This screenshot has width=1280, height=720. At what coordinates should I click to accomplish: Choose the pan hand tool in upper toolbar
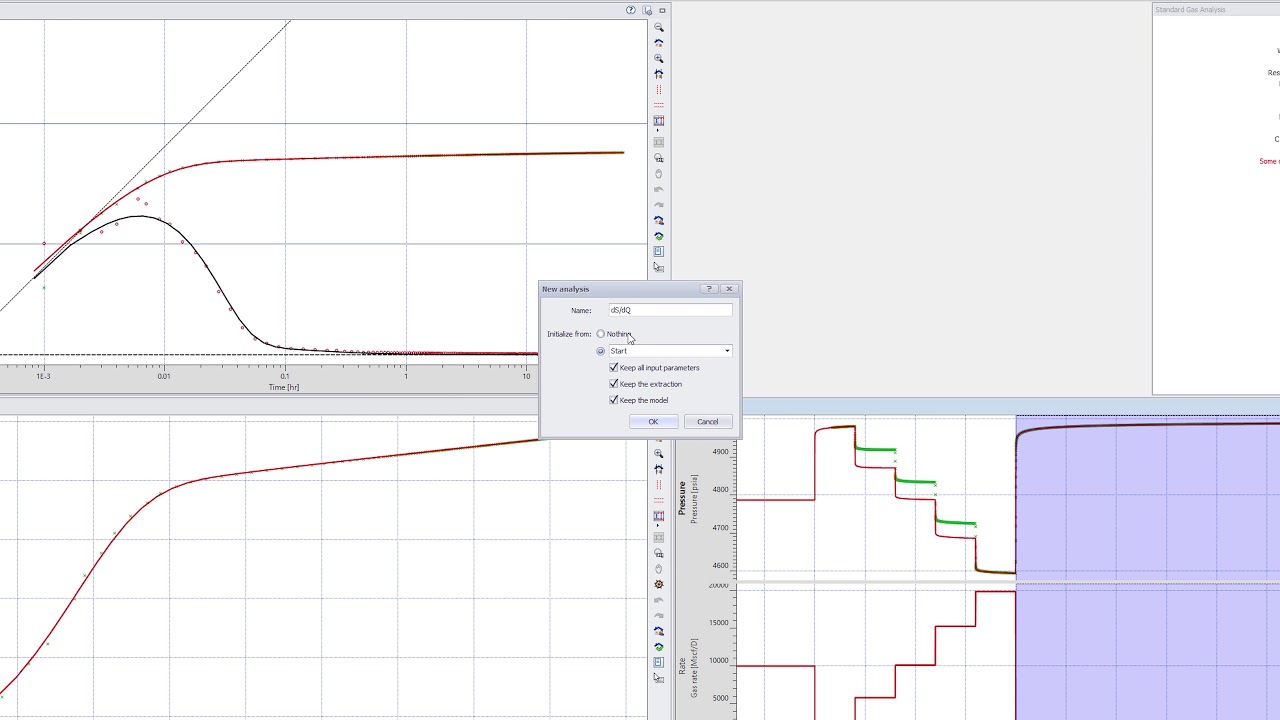(x=658, y=173)
